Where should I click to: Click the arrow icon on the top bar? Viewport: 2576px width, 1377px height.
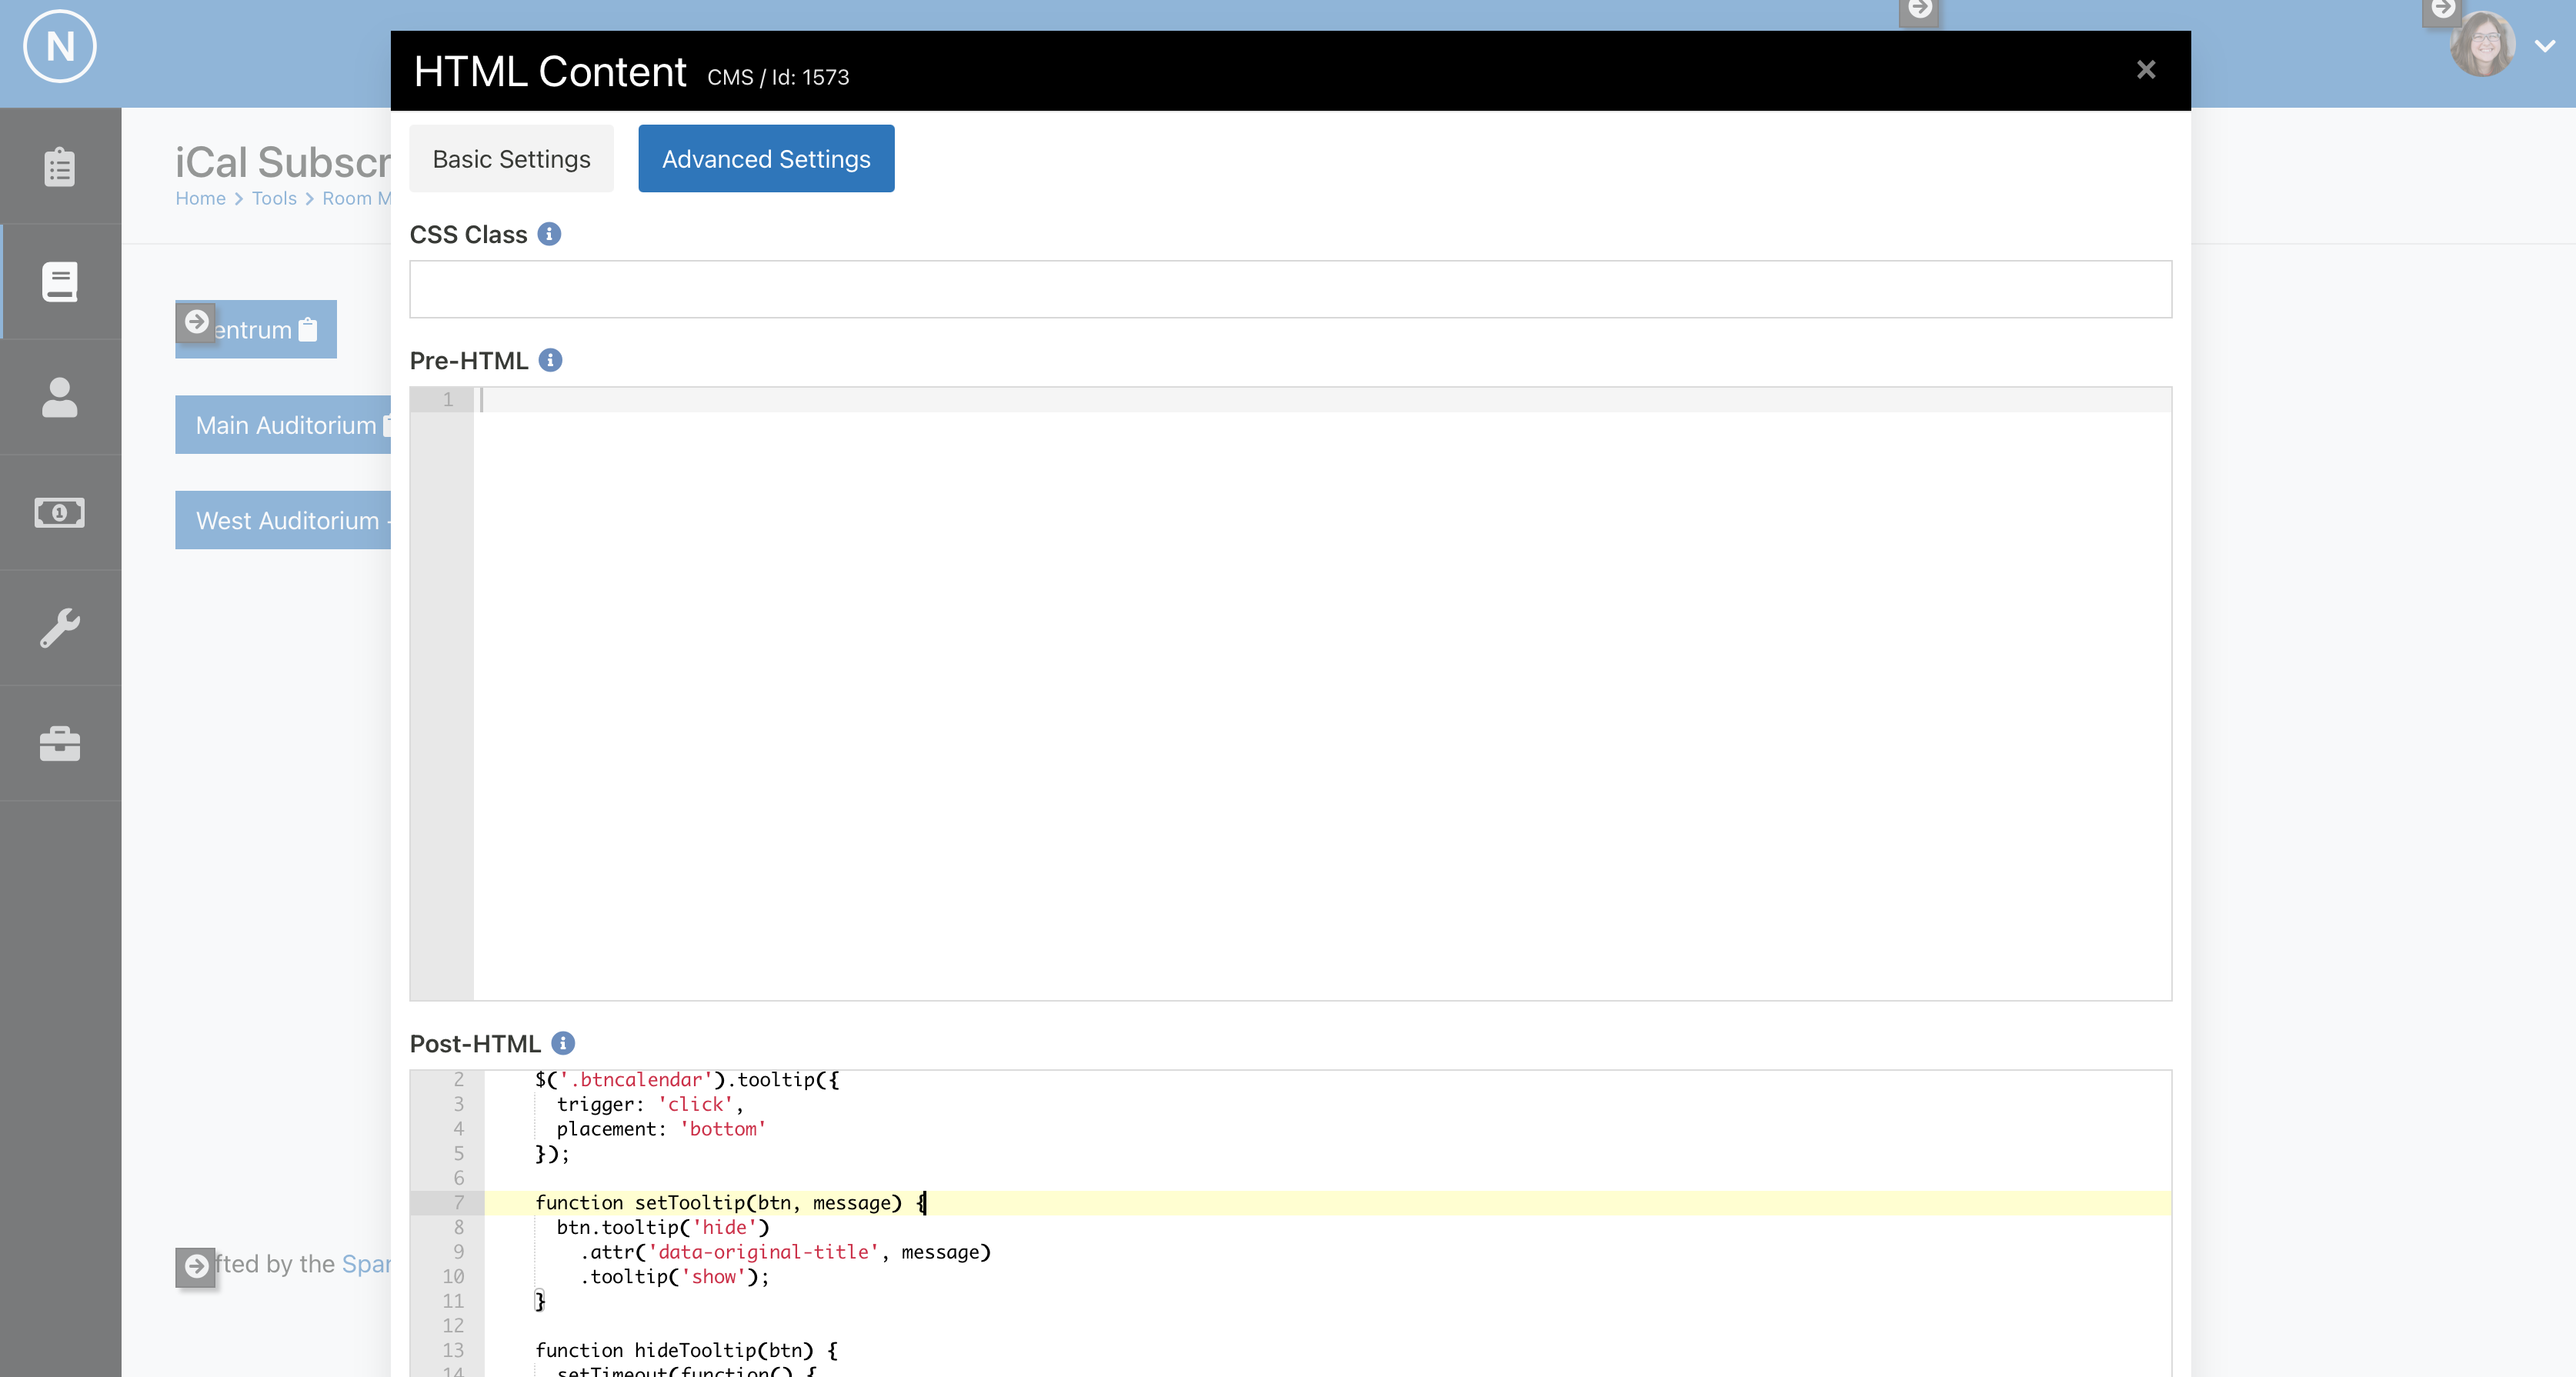tap(1919, 9)
